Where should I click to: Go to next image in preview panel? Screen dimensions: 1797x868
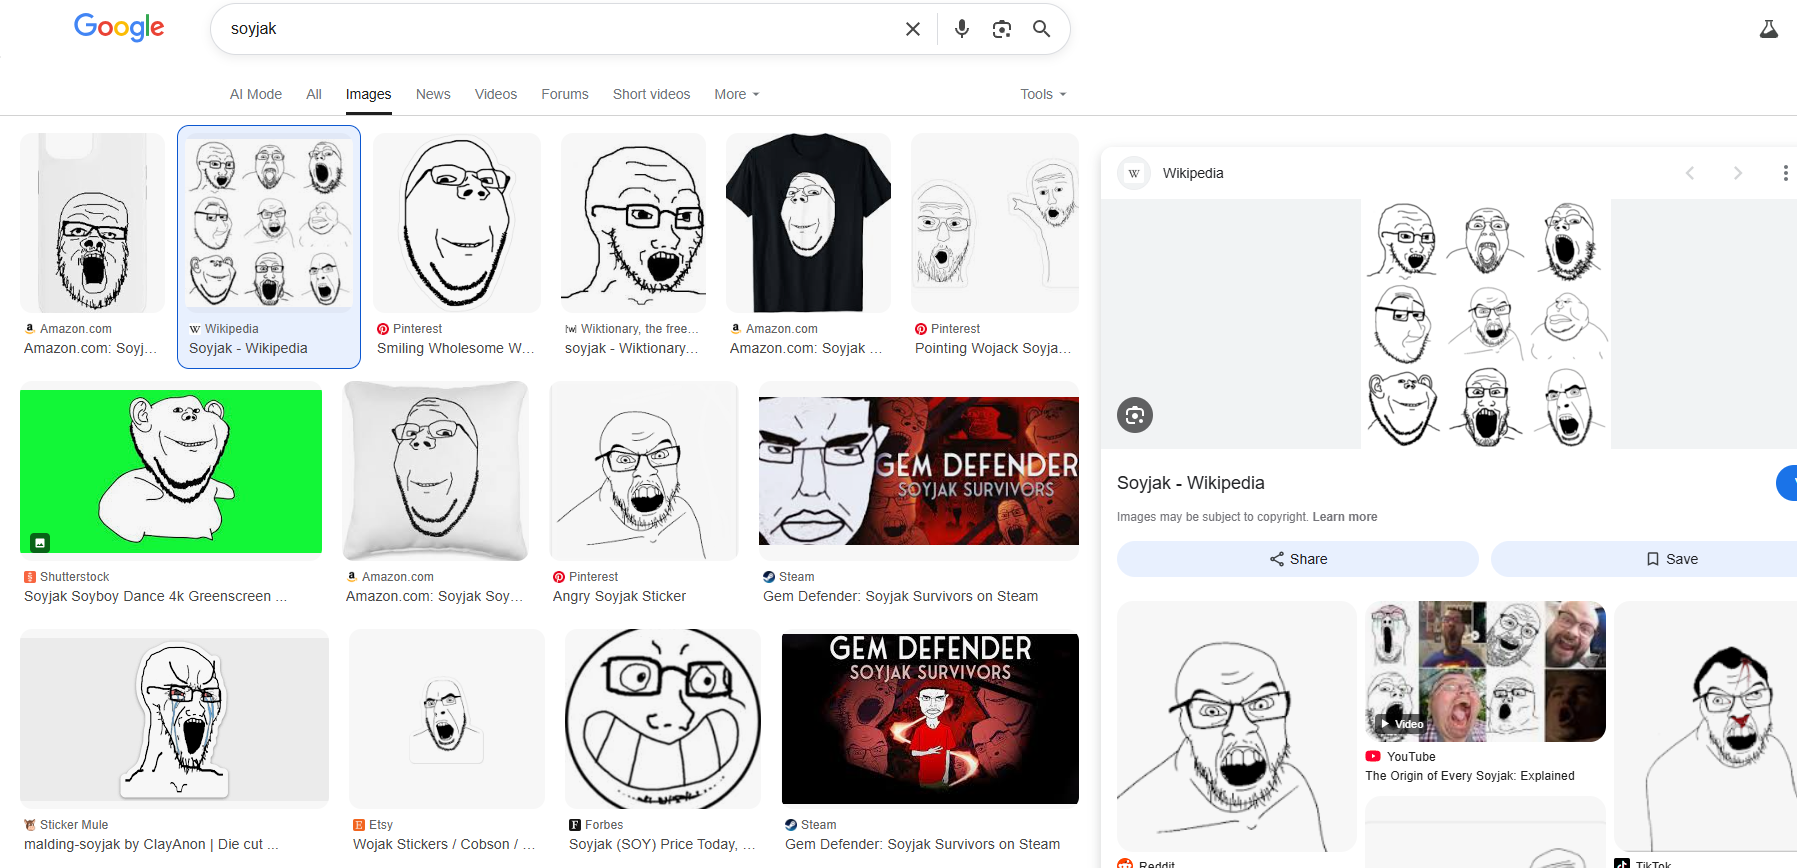1738,173
